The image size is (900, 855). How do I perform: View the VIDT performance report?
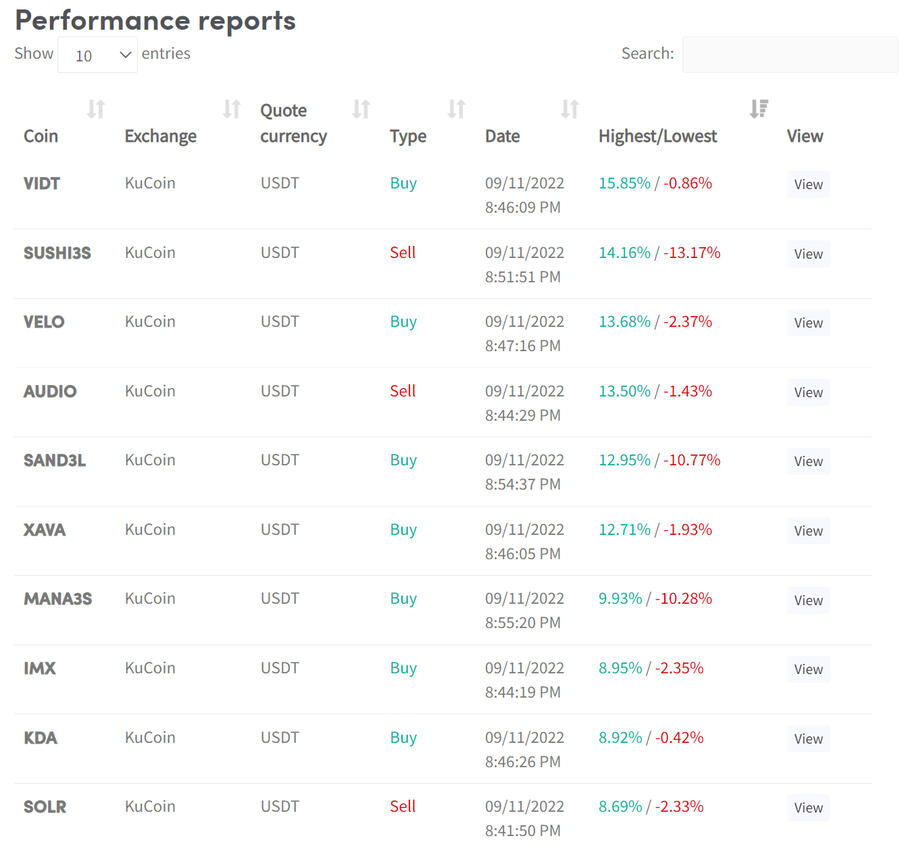click(x=808, y=184)
